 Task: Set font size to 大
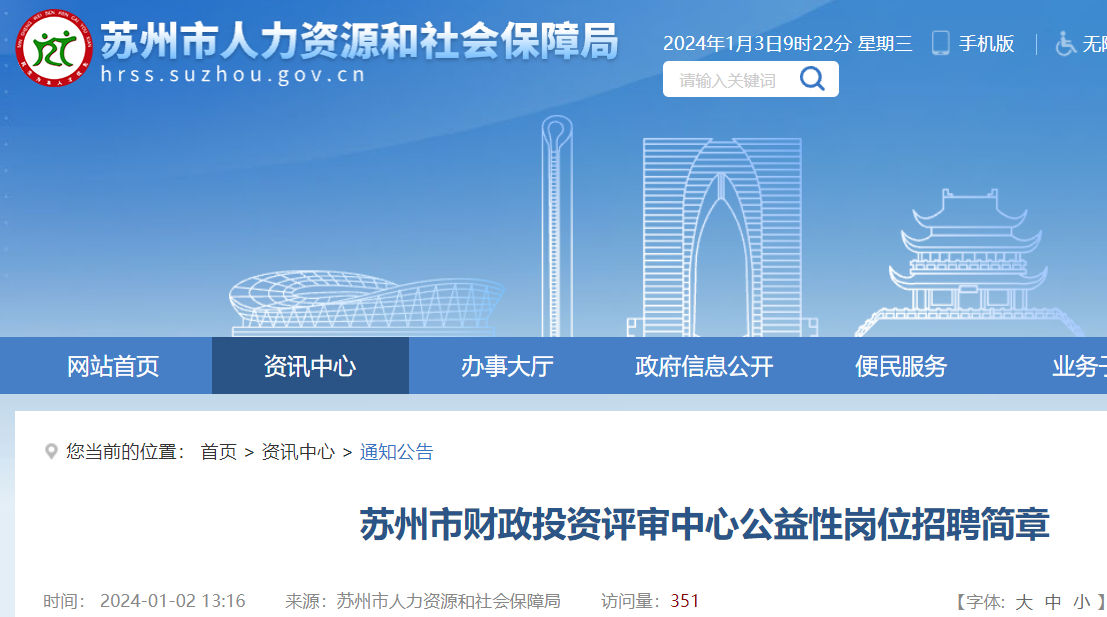pos(1024,602)
